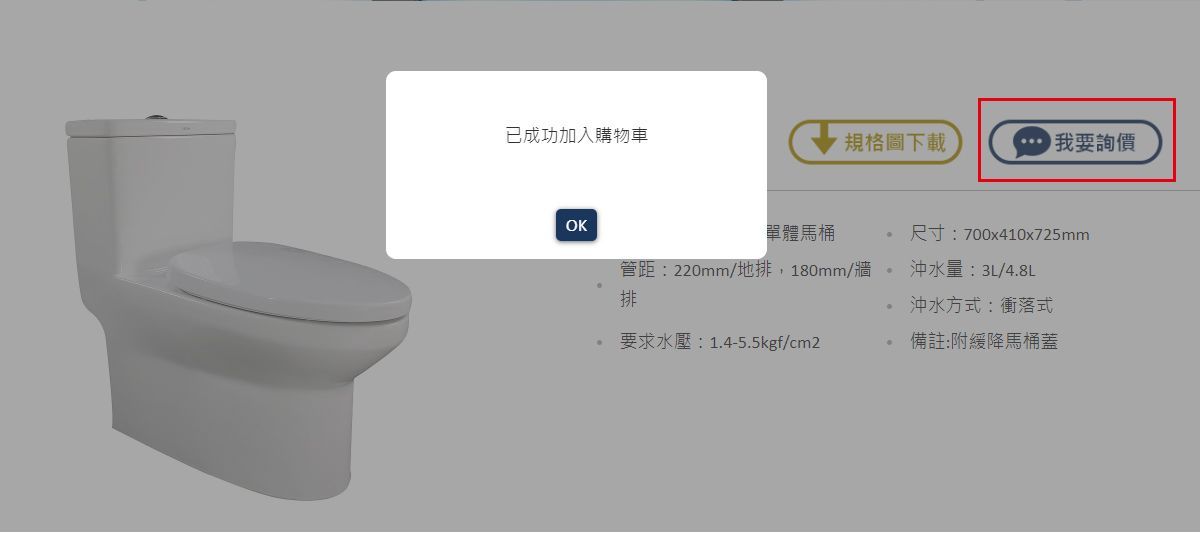
Task: Click the 沖水方式 衝落式 spec line
Action: tap(981, 306)
